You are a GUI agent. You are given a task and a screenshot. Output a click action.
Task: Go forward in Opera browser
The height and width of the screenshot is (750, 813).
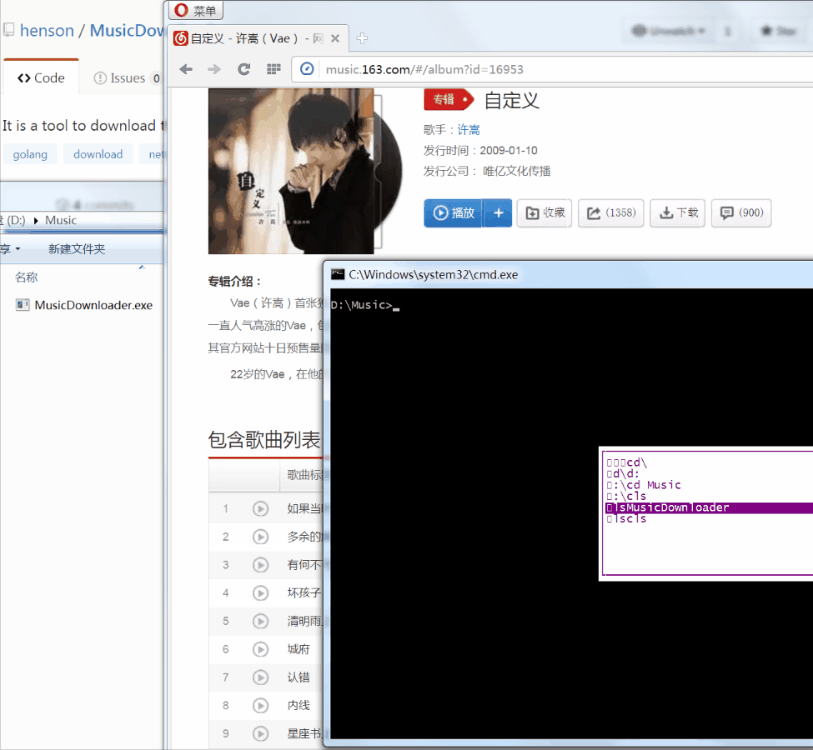point(214,69)
